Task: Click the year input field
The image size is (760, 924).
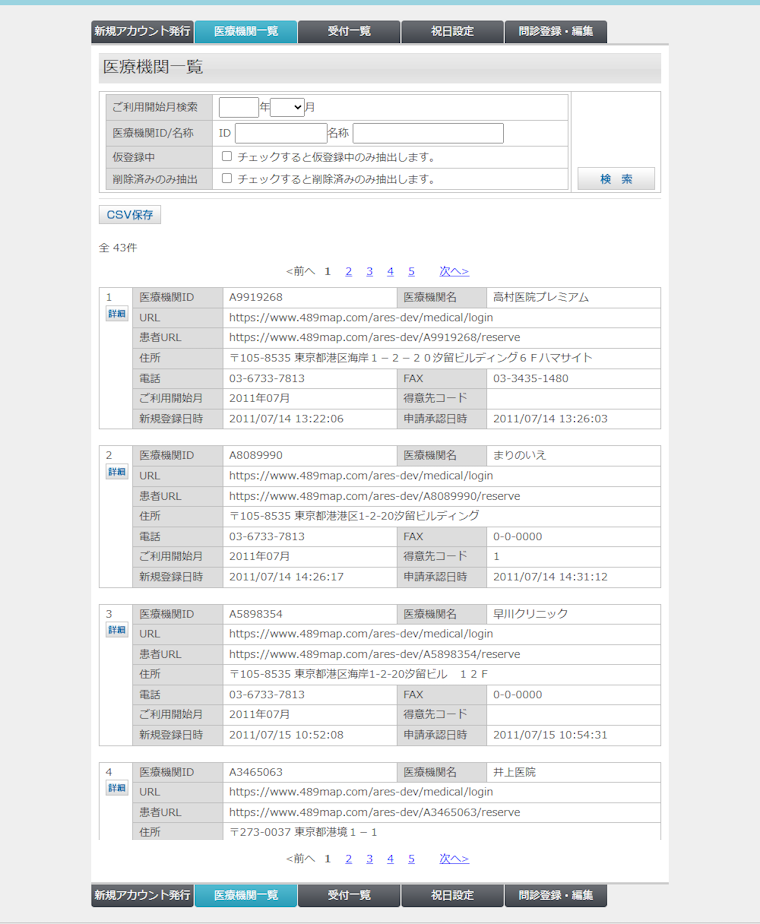Action: 238,107
